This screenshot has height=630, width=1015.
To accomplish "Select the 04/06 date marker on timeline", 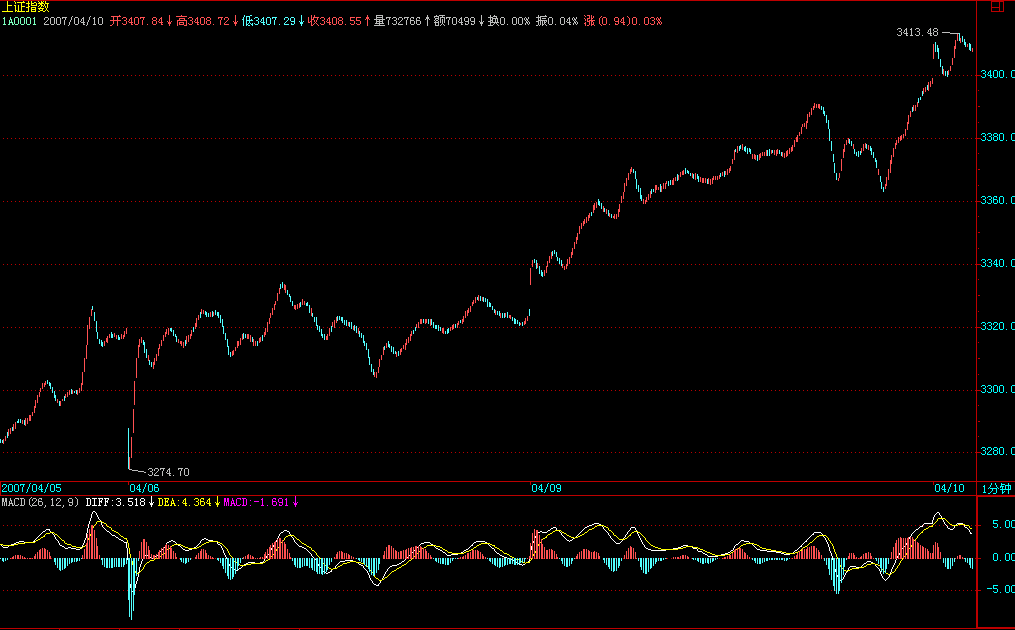I will [x=144, y=488].
